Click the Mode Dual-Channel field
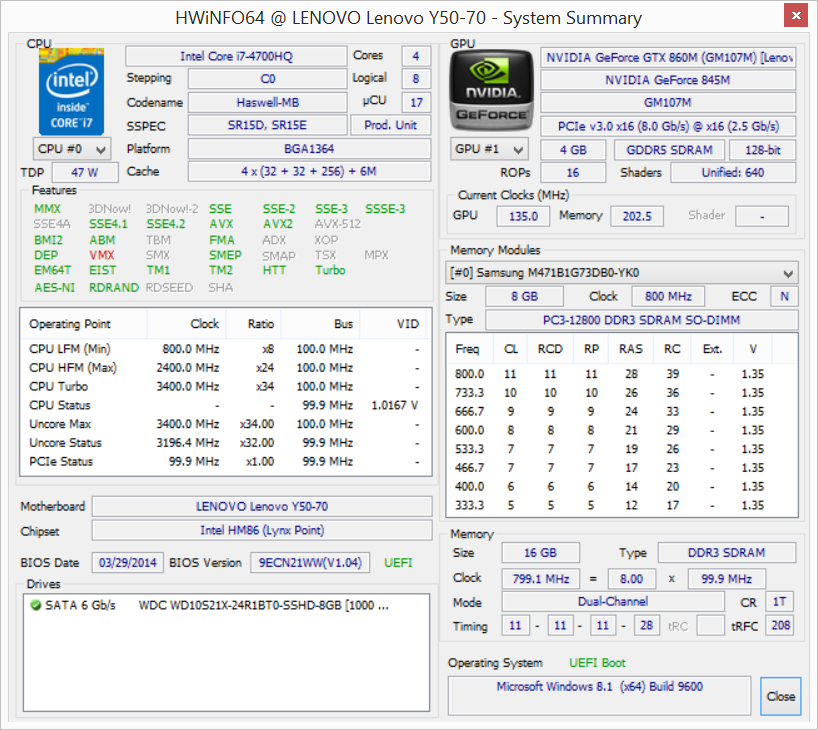 (x=613, y=602)
